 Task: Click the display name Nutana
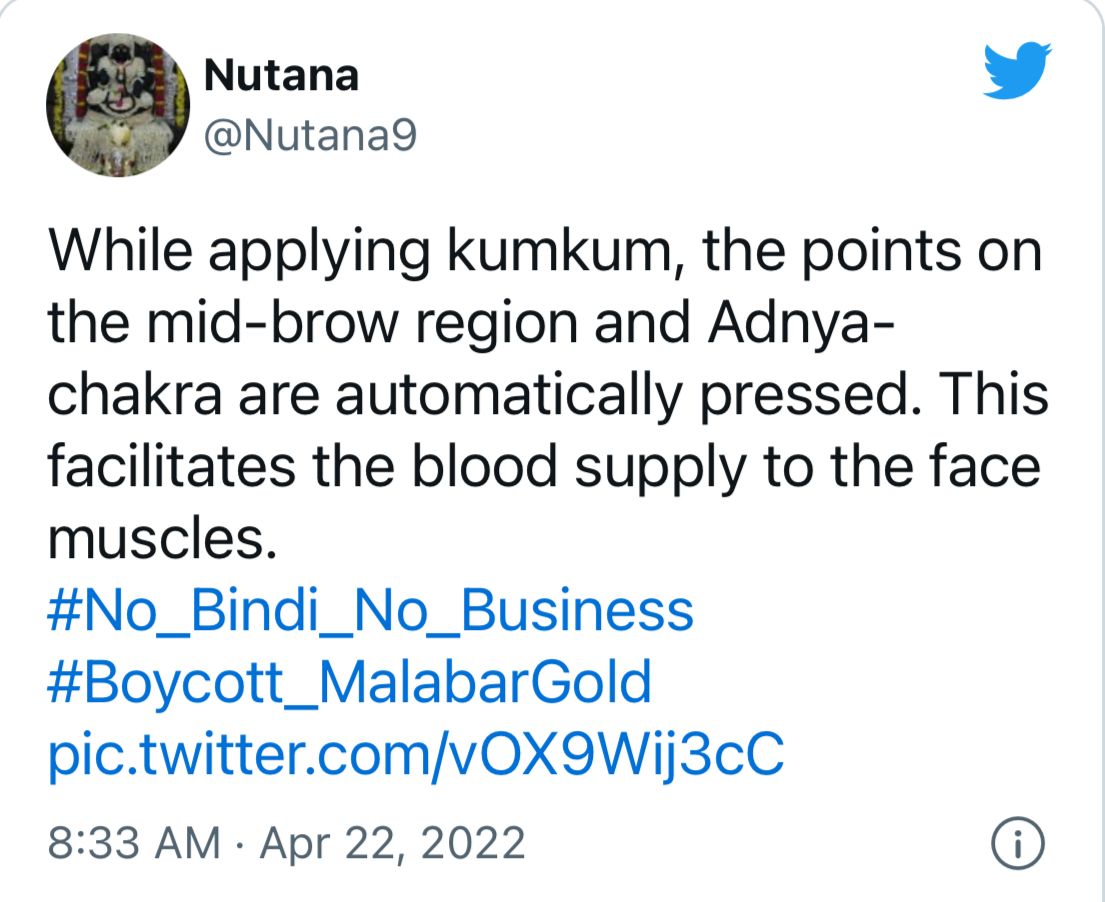click(280, 75)
